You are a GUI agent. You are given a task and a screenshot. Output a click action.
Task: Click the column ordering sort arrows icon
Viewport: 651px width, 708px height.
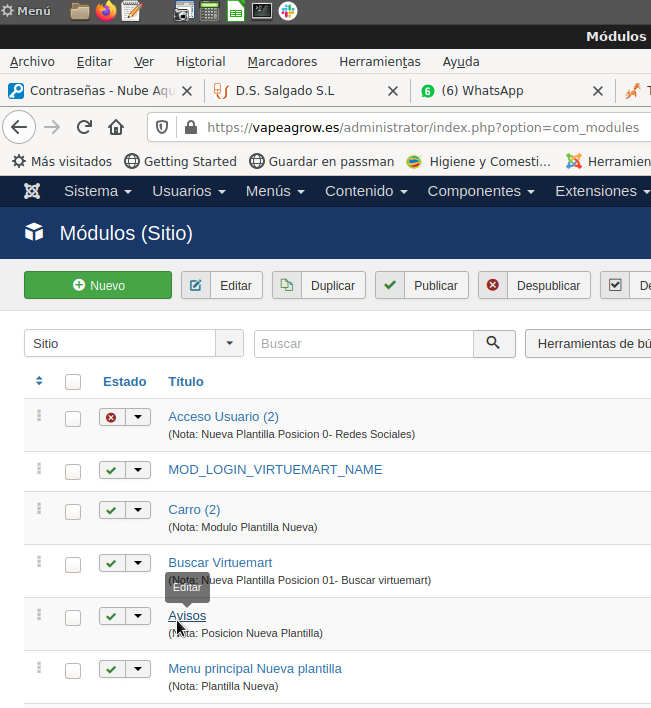39,381
